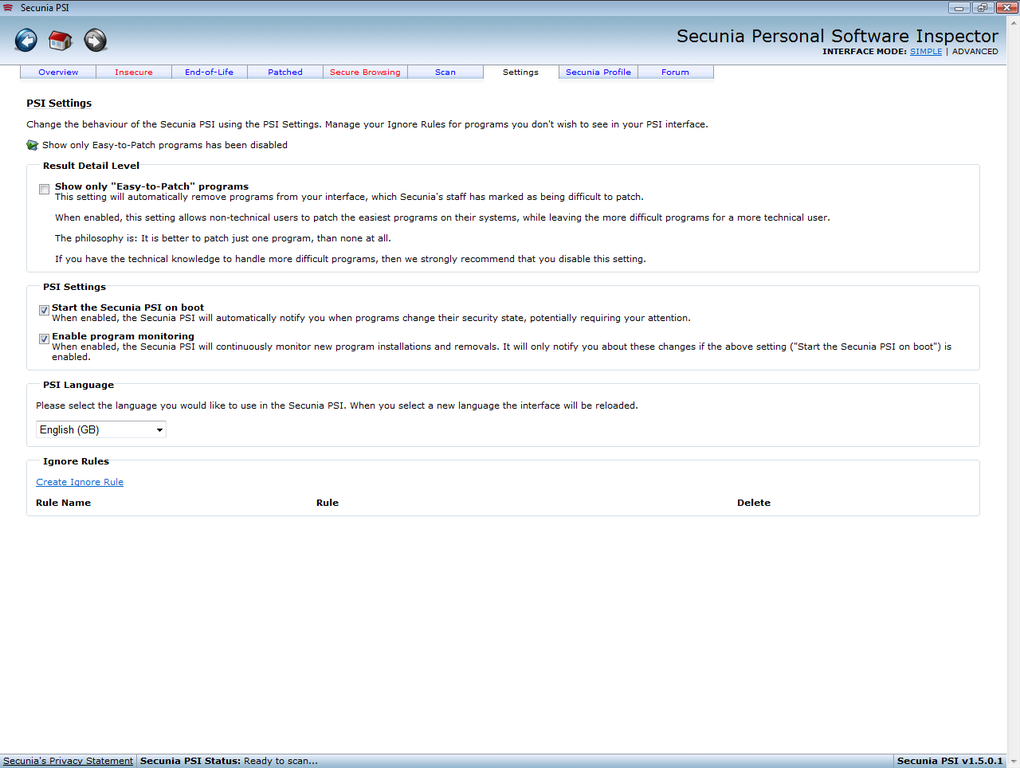Click the forward arrow navigation icon
1020x768 pixels.
[95, 40]
